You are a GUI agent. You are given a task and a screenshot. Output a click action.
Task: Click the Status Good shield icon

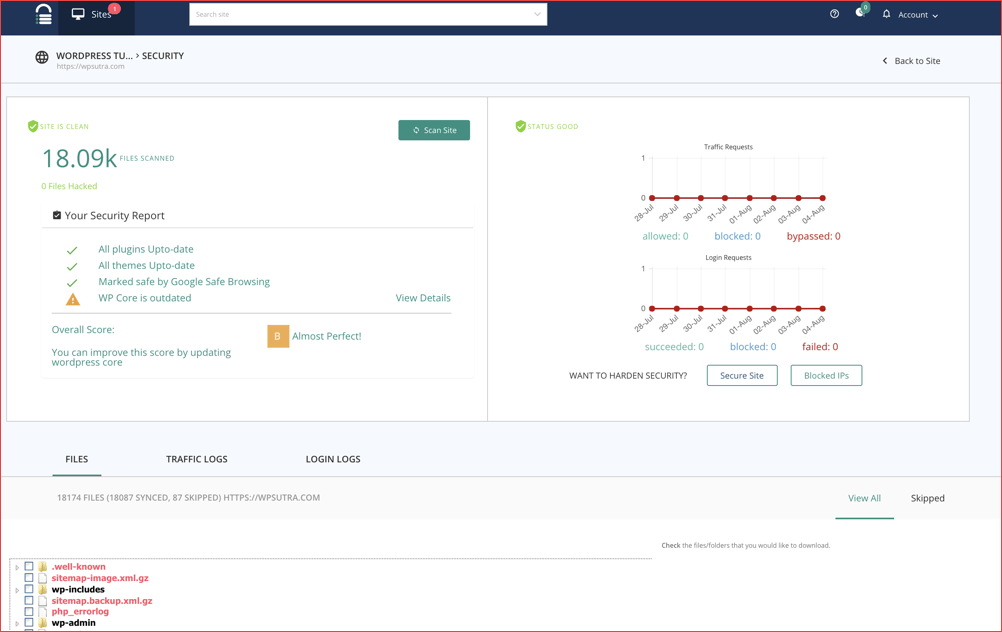(520, 127)
